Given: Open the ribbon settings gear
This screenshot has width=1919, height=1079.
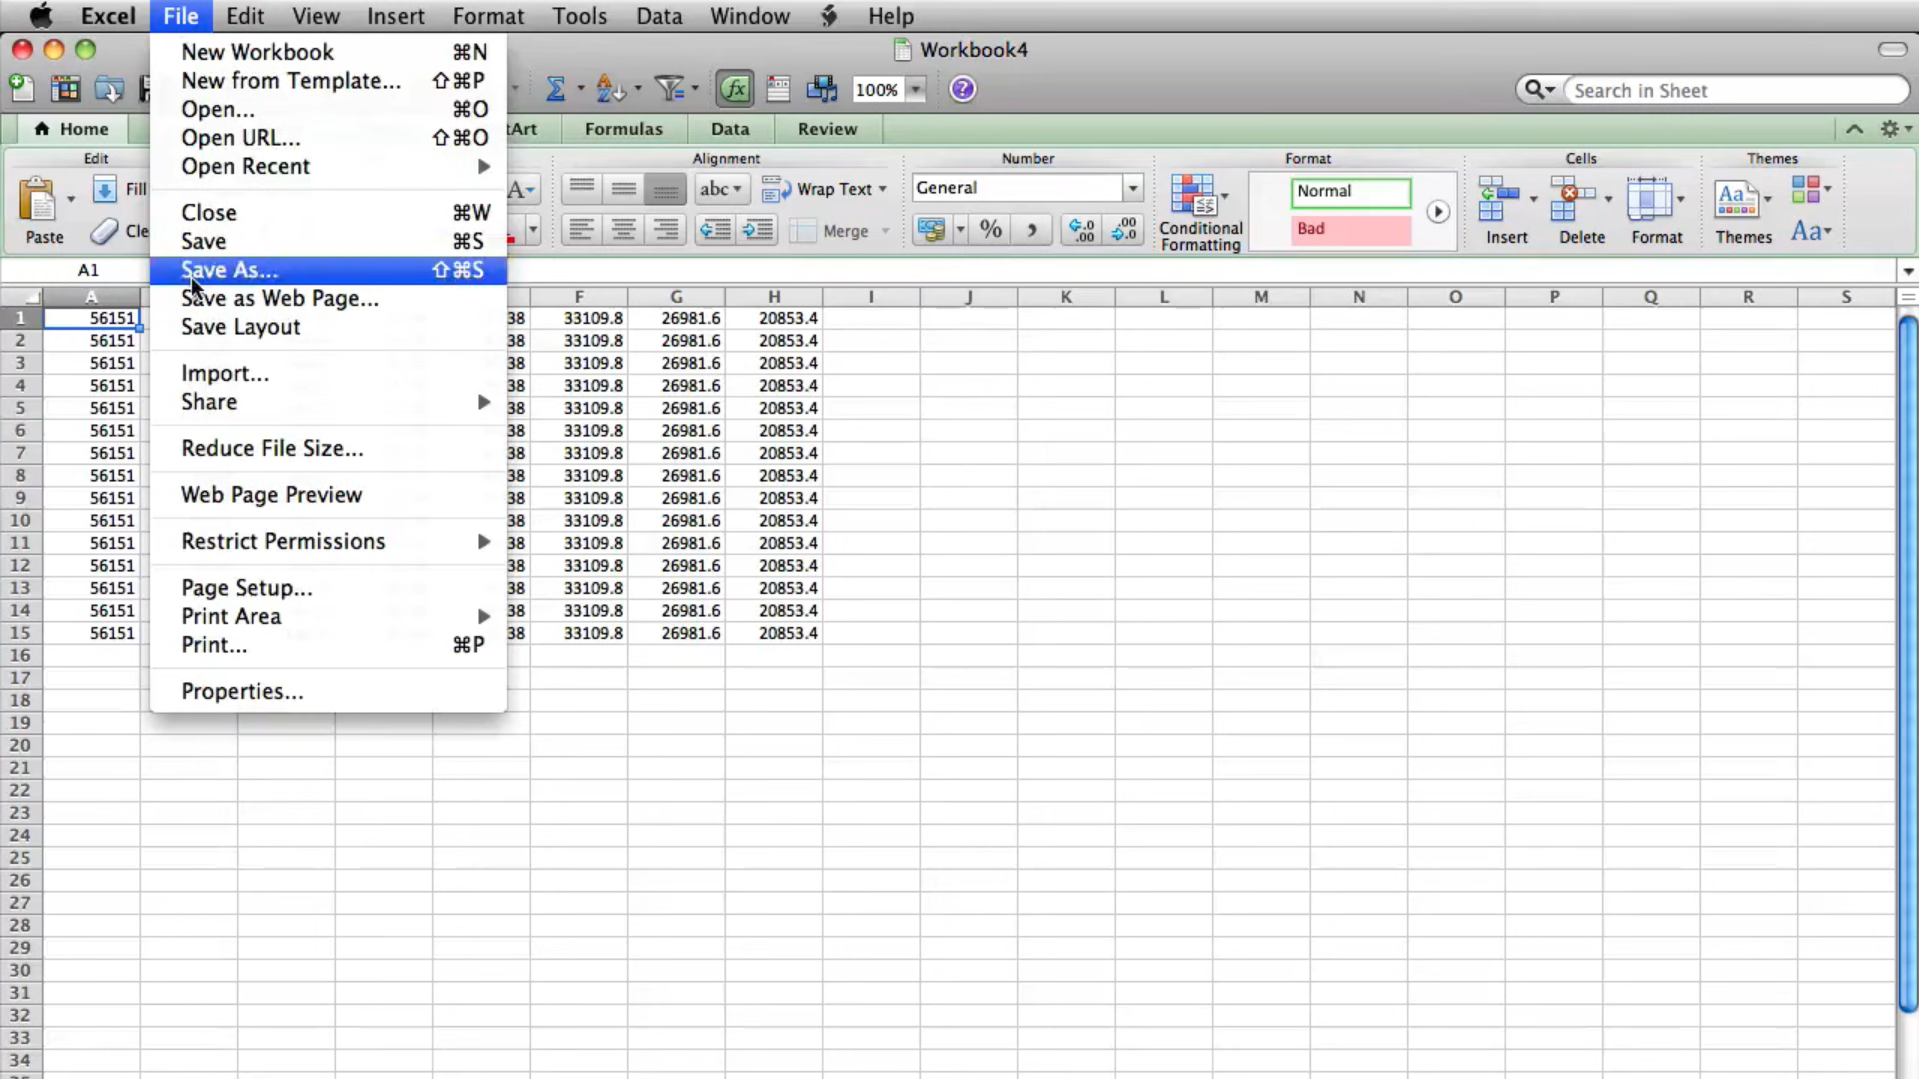Looking at the screenshot, I should 1889,129.
